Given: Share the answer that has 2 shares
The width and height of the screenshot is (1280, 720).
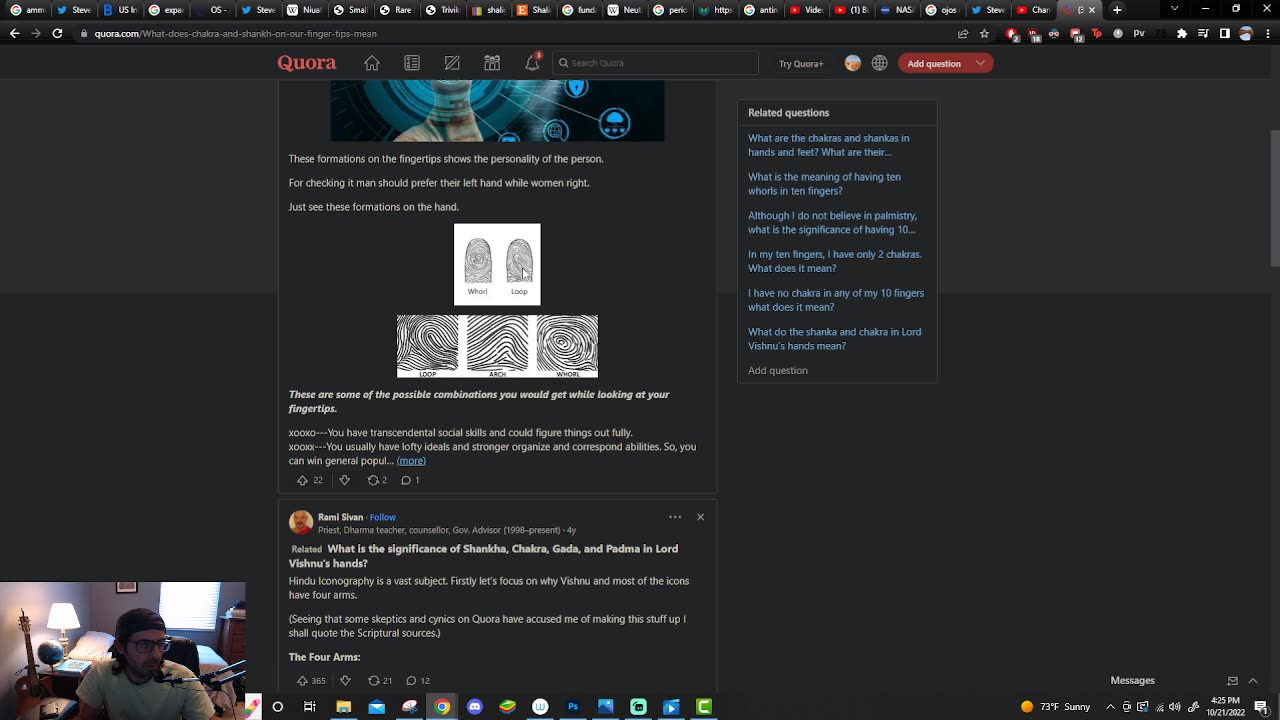Looking at the screenshot, I should (x=377, y=480).
